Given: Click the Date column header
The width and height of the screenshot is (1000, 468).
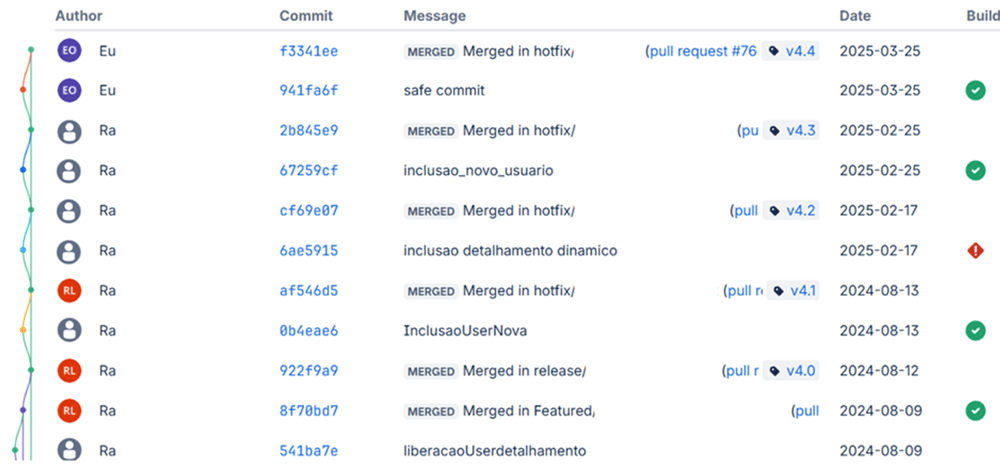Looking at the screenshot, I should (x=855, y=16).
